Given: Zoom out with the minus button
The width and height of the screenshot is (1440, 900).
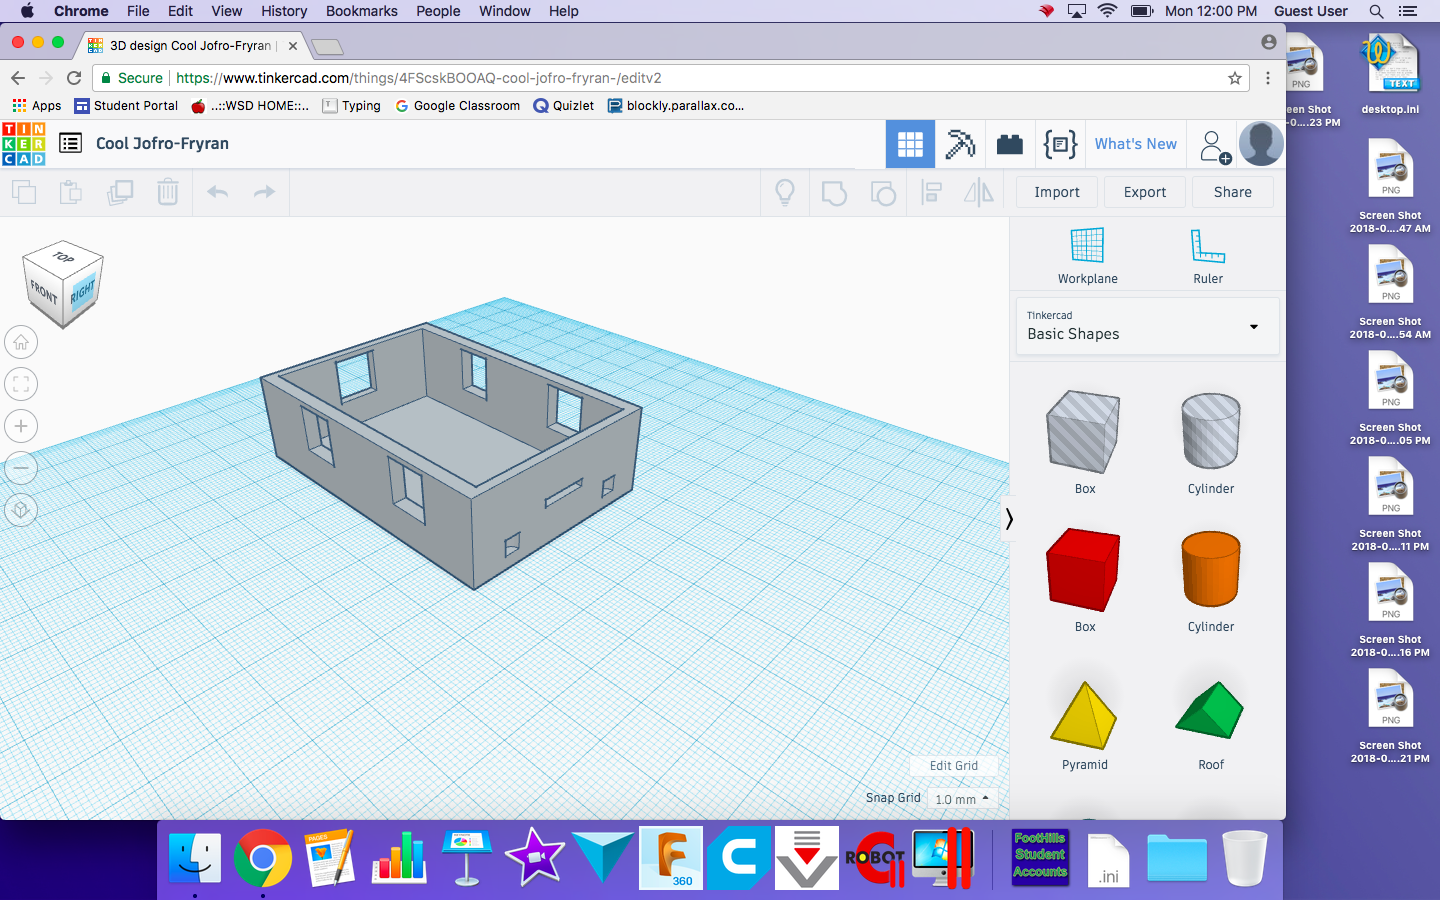Looking at the screenshot, I should [x=21, y=468].
